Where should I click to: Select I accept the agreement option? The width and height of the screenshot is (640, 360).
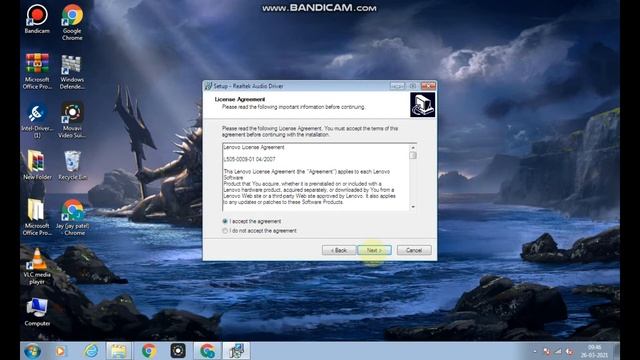point(252,221)
